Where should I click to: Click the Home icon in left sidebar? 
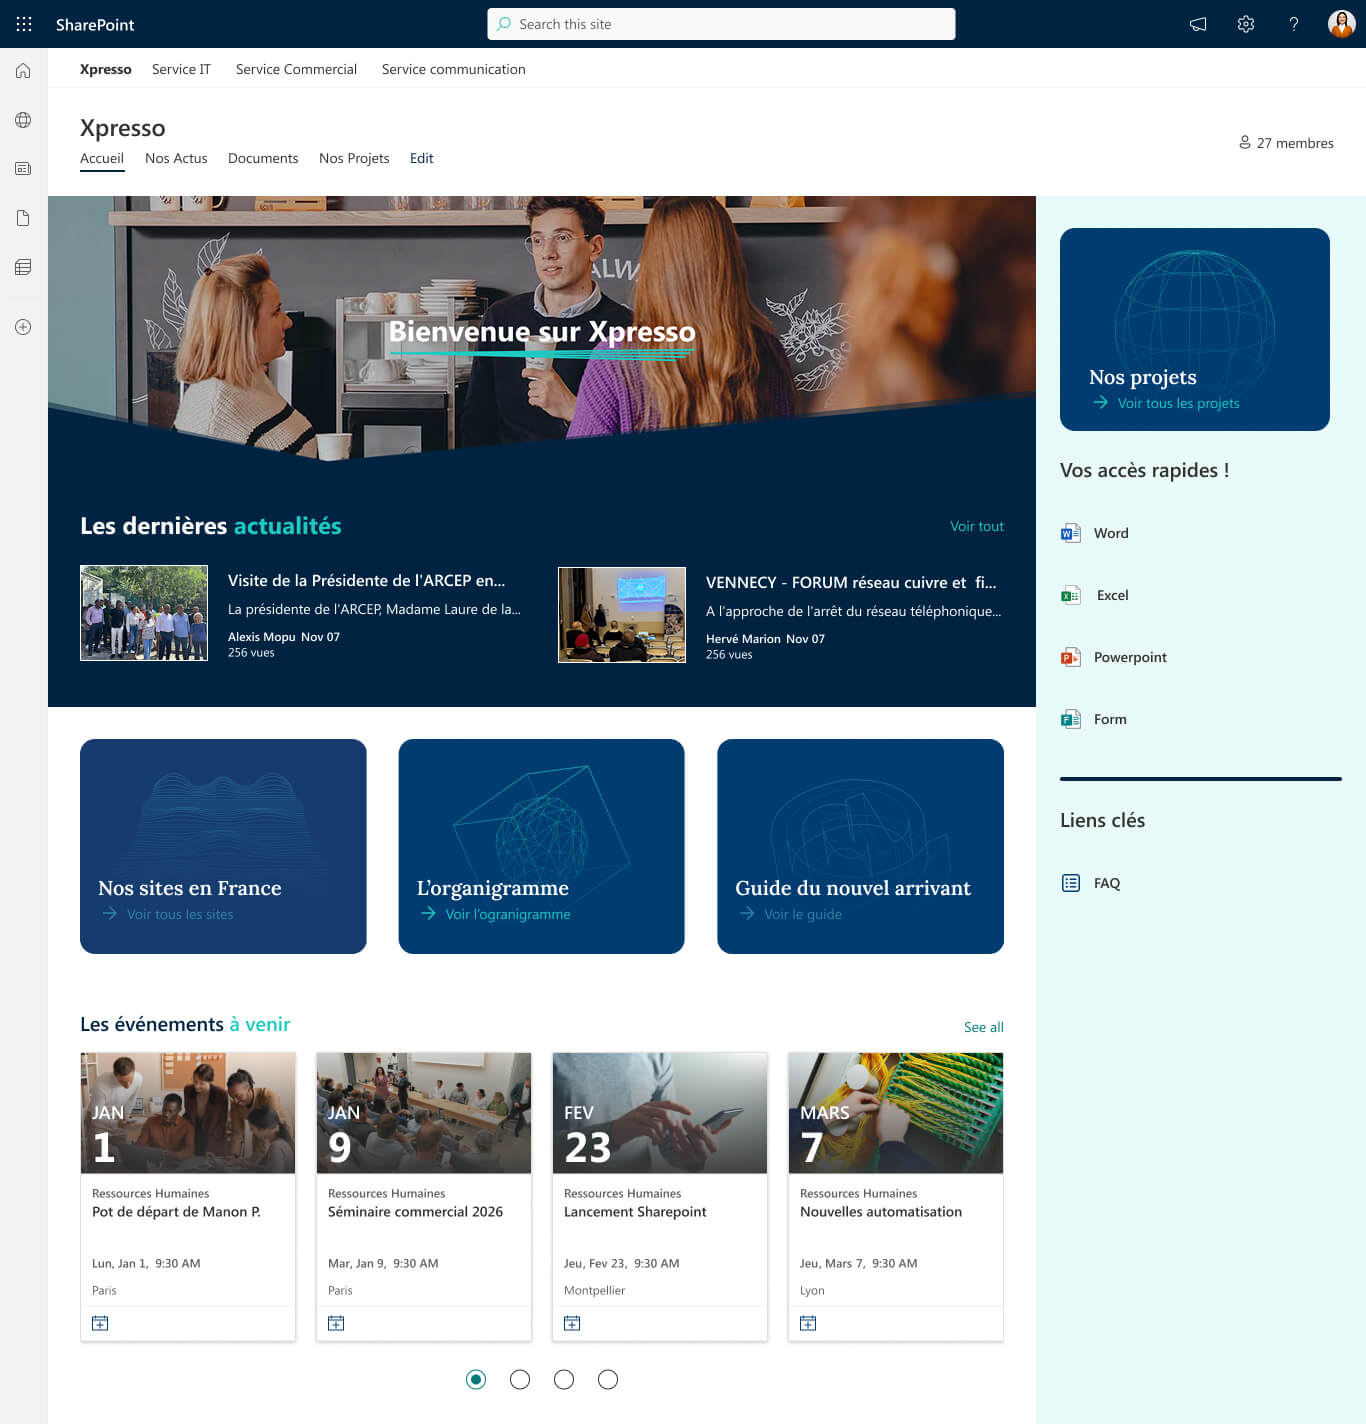(23, 71)
